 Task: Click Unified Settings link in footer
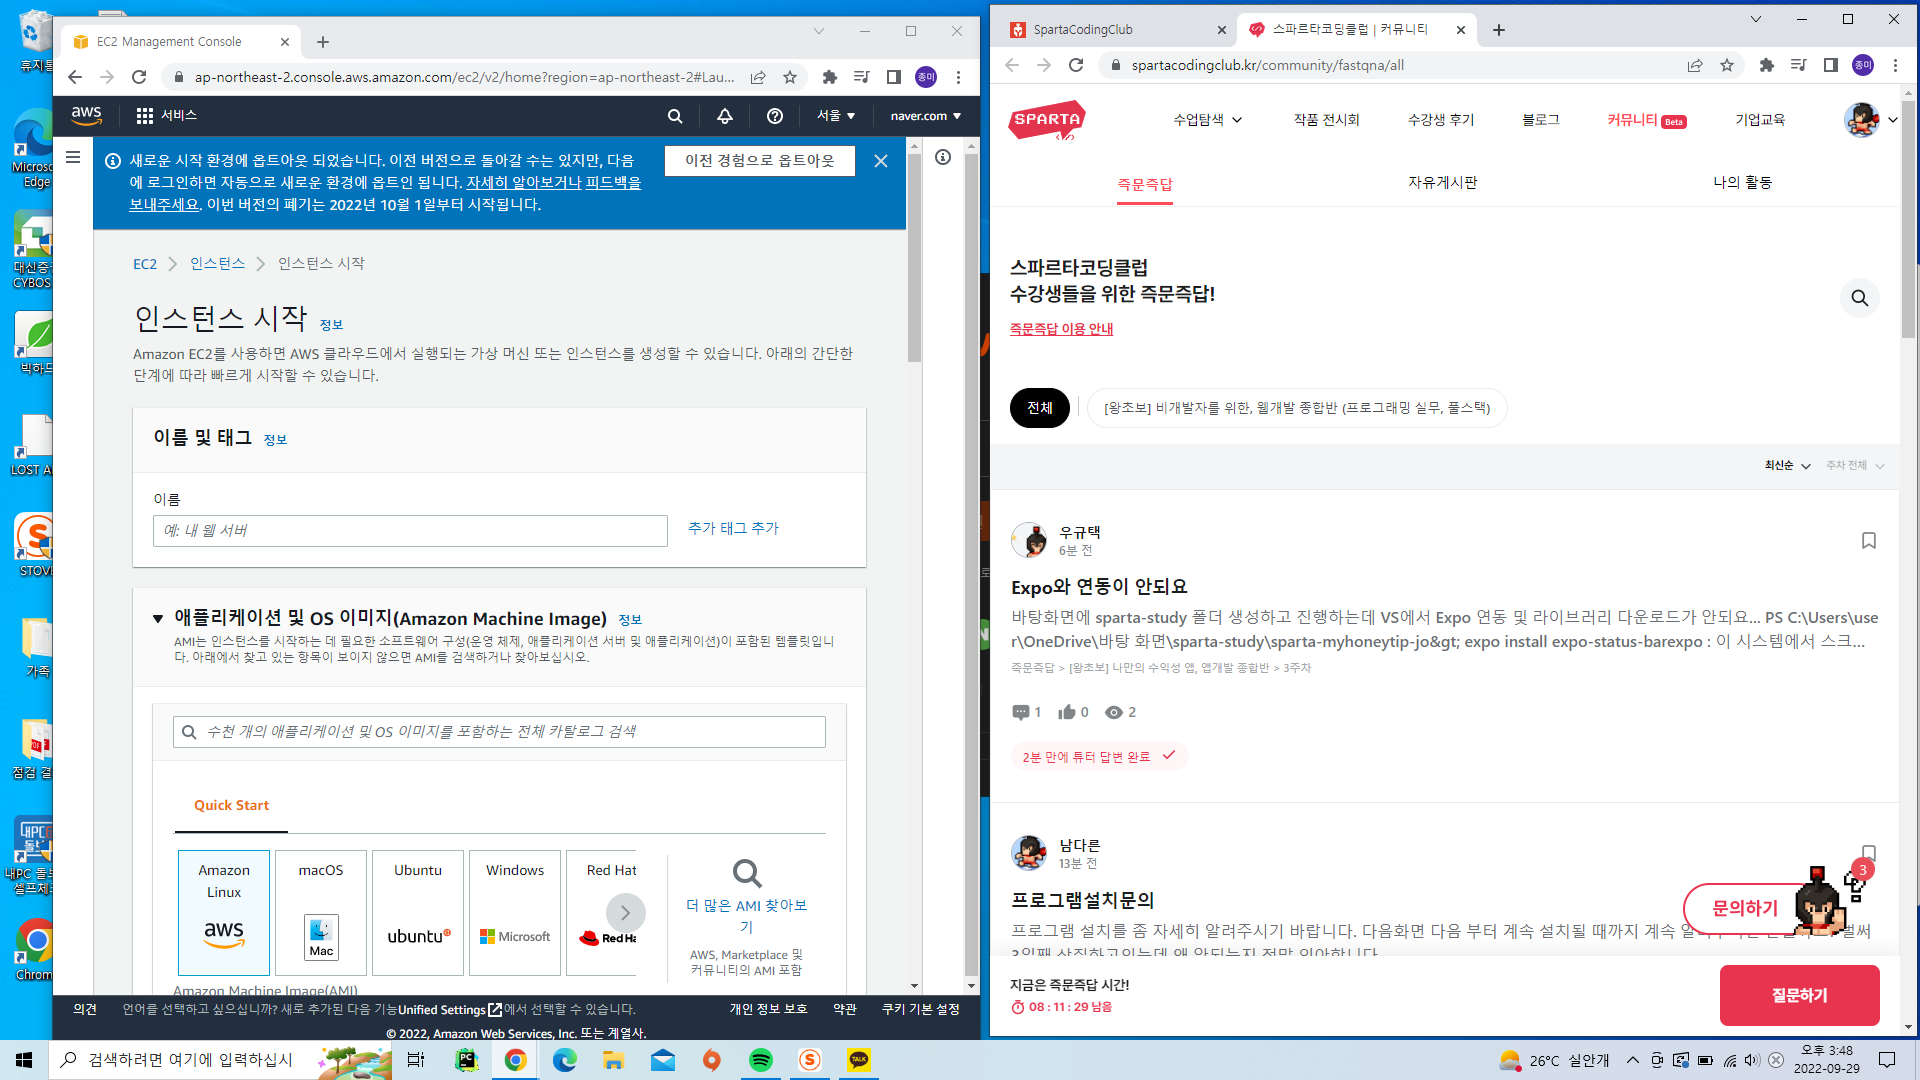(449, 1010)
